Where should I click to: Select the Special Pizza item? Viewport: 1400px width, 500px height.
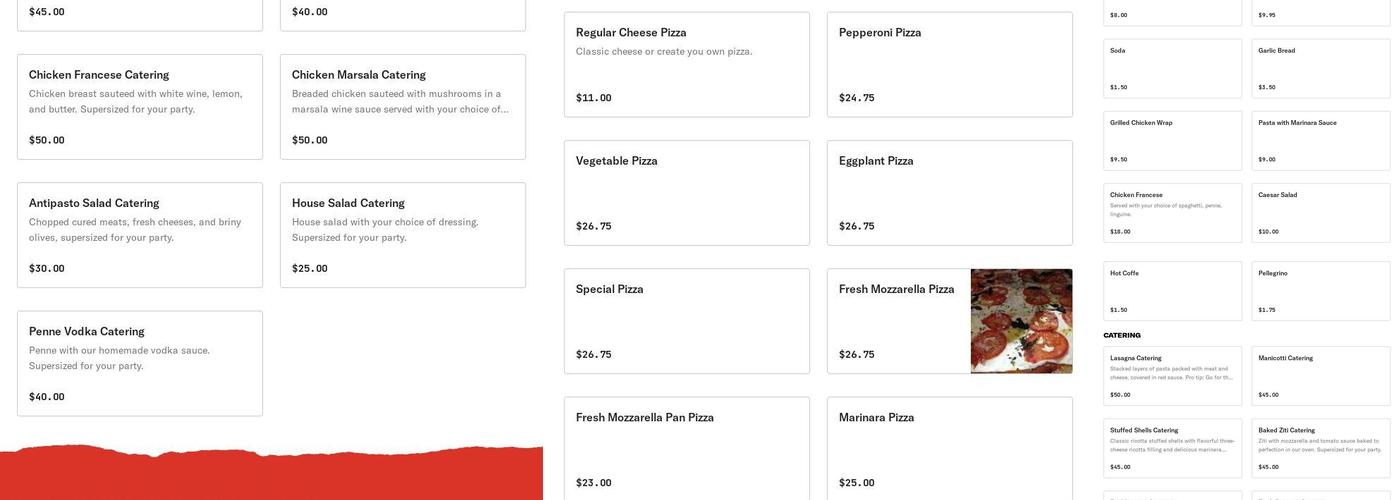pos(686,321)
